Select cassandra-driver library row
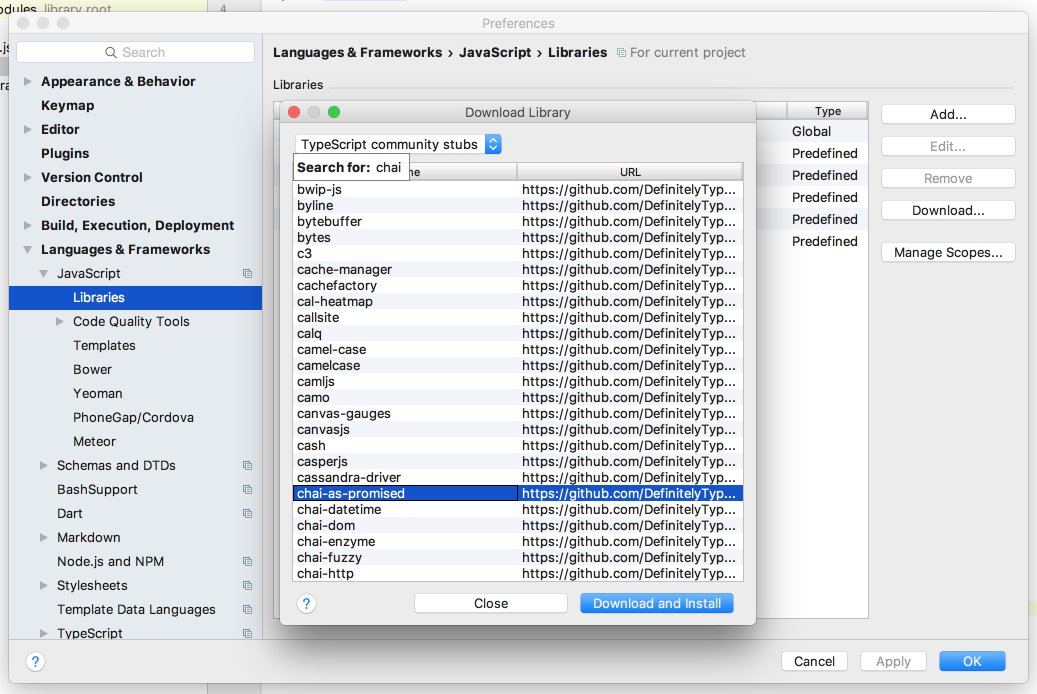 [x=518, y=478]
